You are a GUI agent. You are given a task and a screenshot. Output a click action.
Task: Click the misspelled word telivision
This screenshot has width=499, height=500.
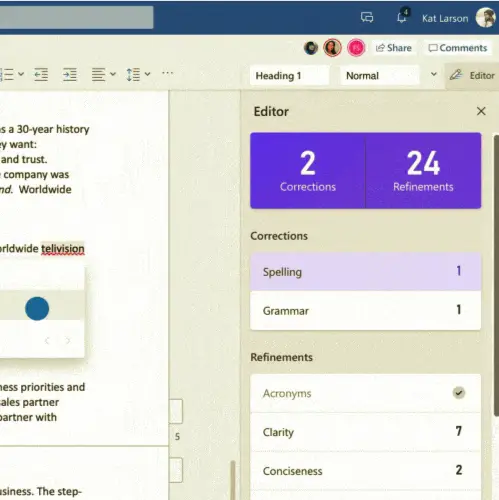pos(63,249)
